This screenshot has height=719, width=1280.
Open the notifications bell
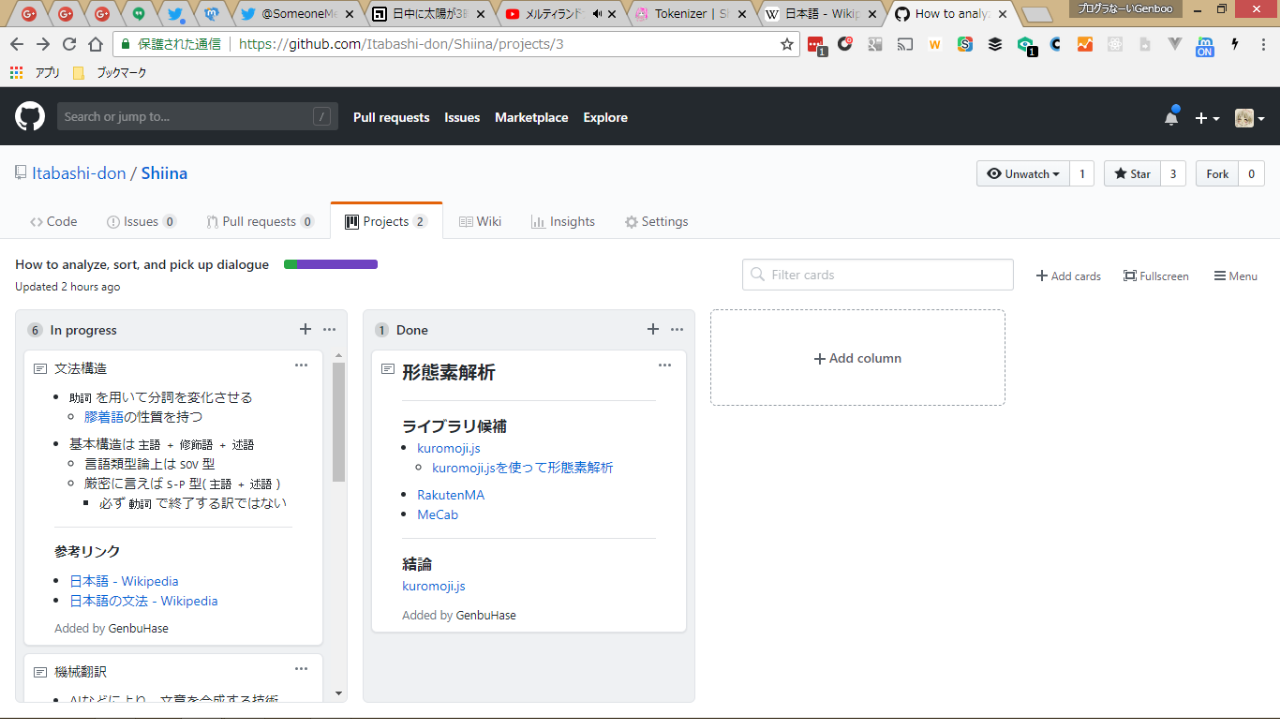(1171, 118)
